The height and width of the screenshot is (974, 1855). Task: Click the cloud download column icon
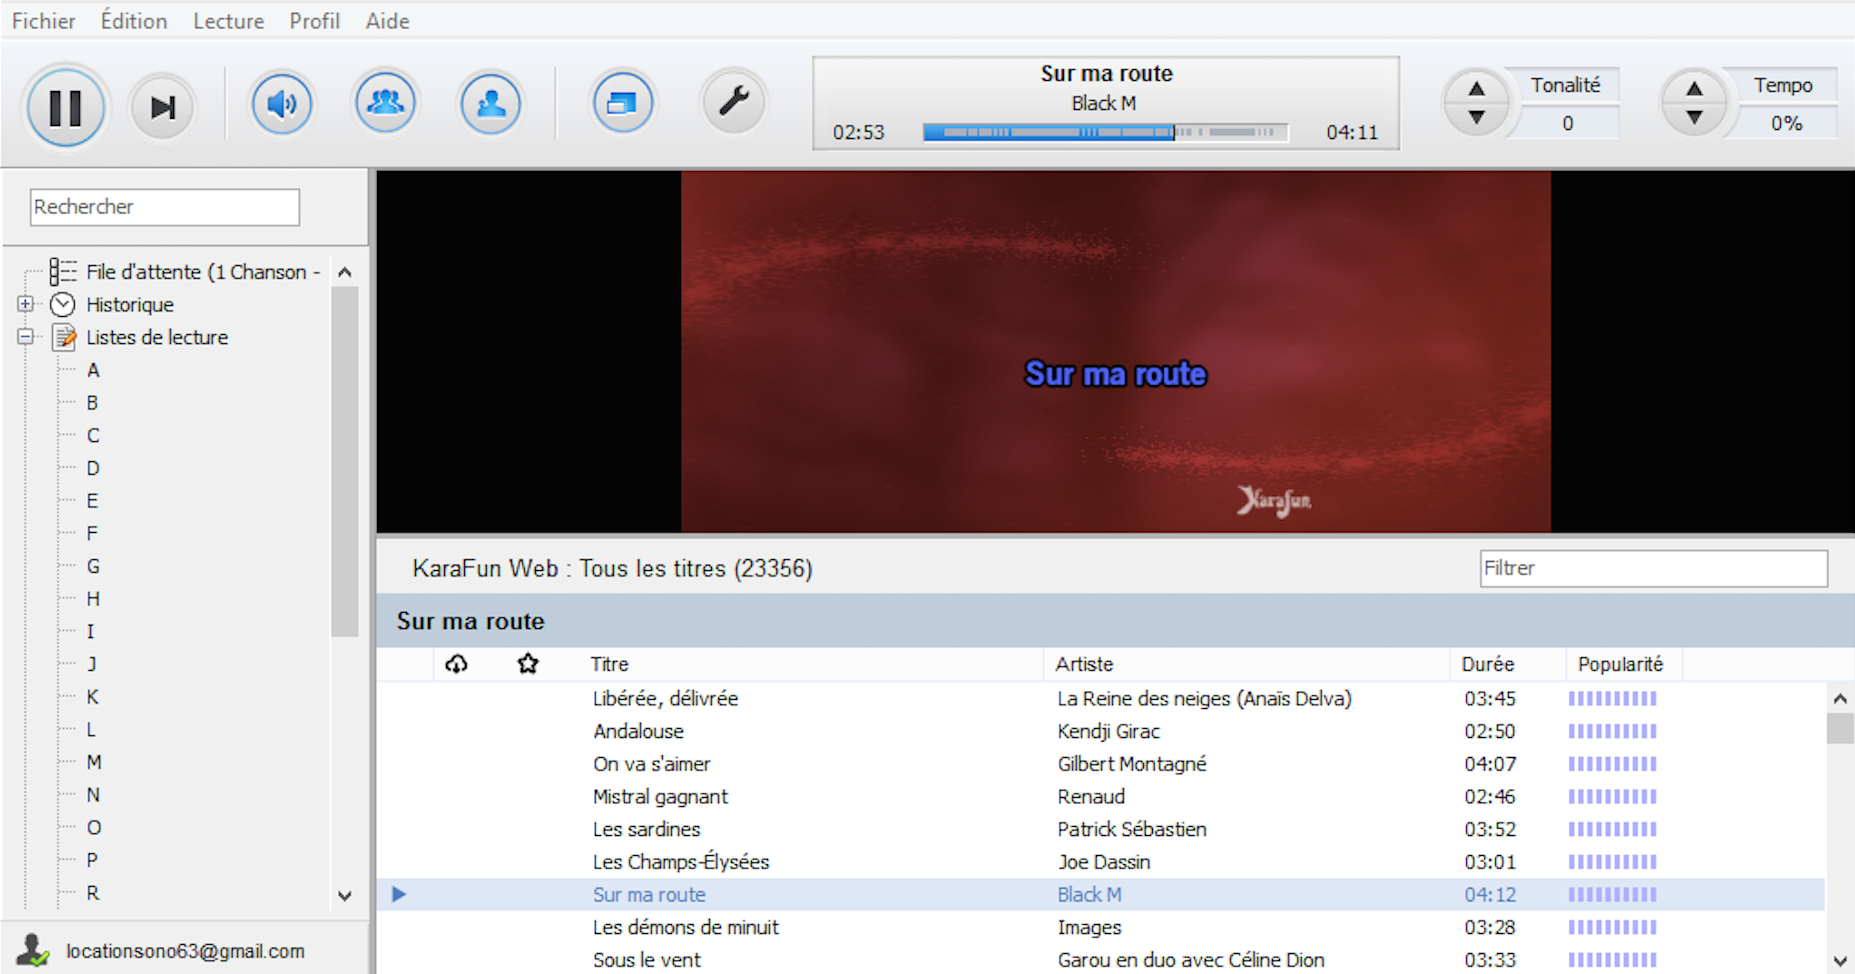[456, 664]
